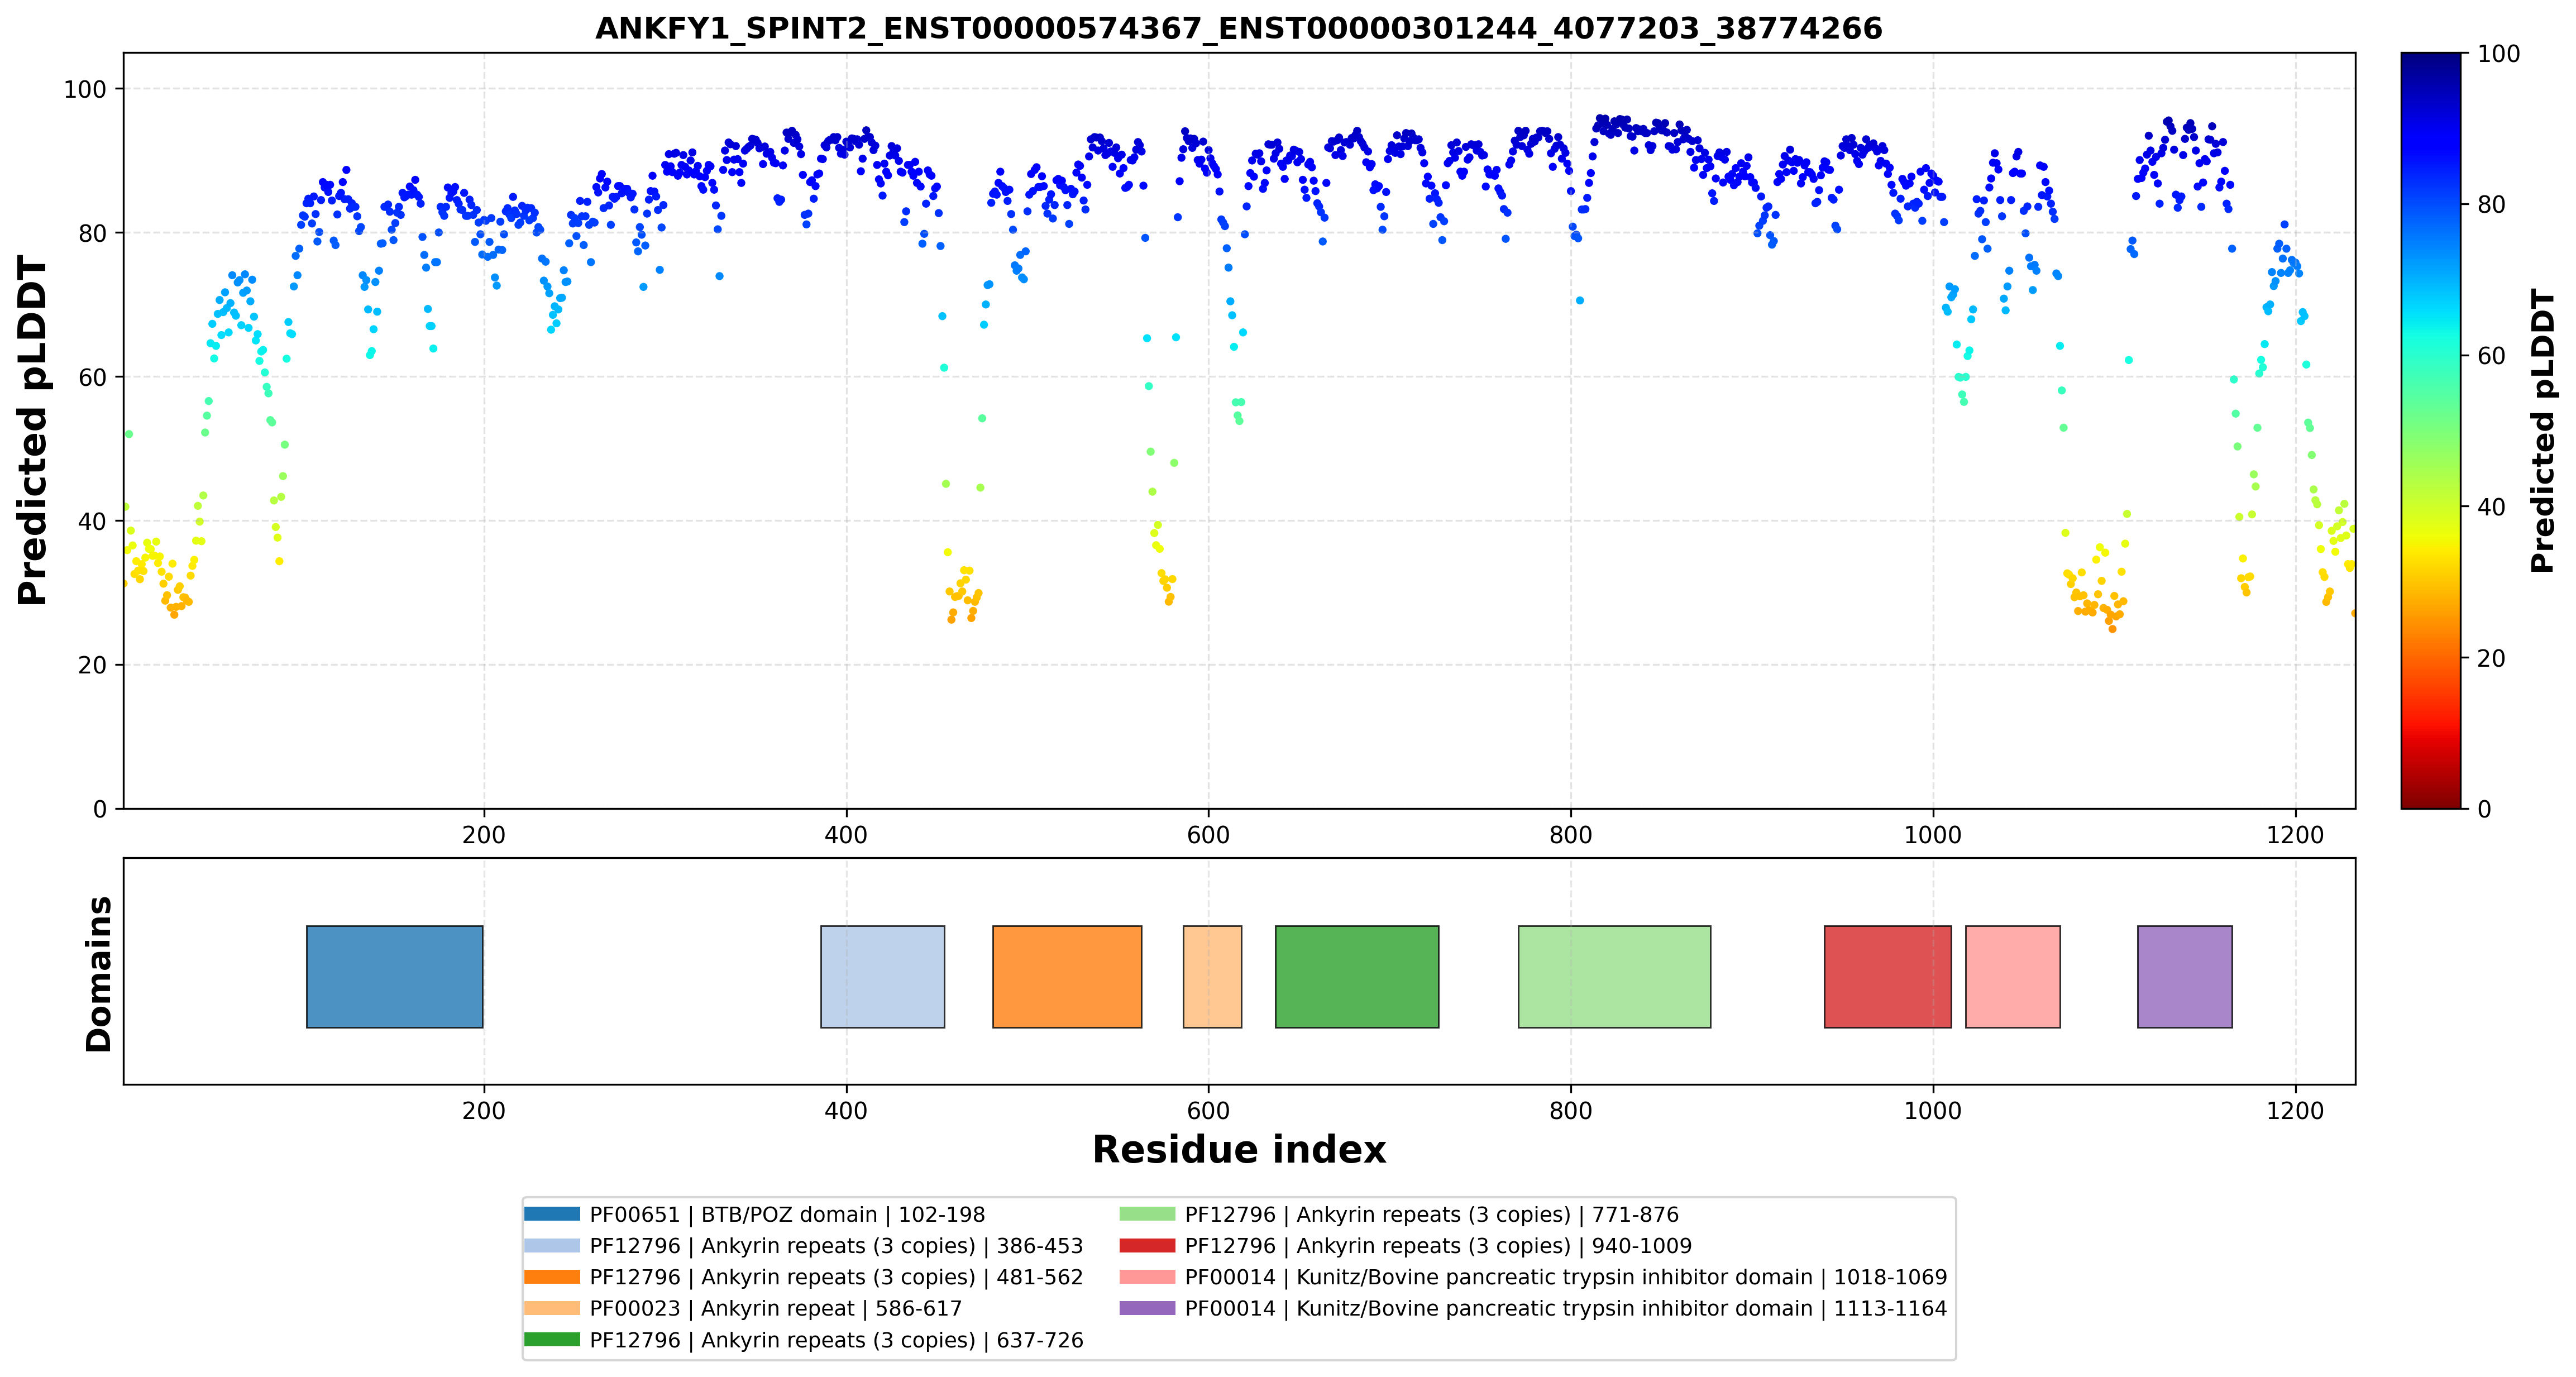Viewport: 2576px width, 1377px height.
Task: Click the blue BTB/POZ domain box
Action: pyautogui.click(x=394, y=976)
